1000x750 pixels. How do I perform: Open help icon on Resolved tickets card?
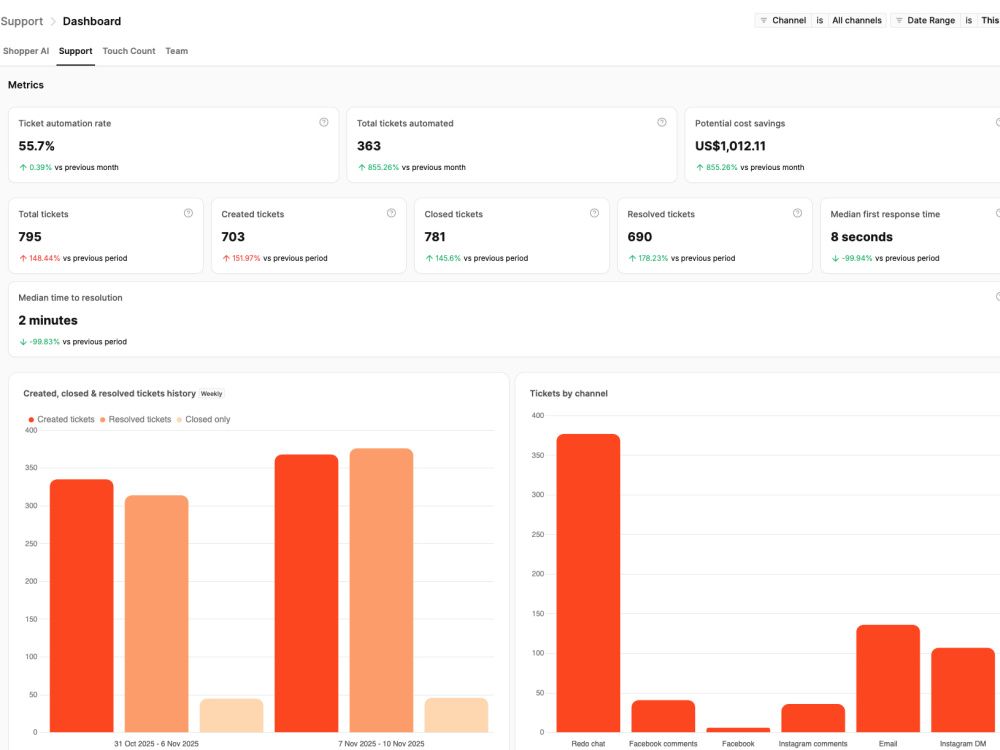coord(797,213)
